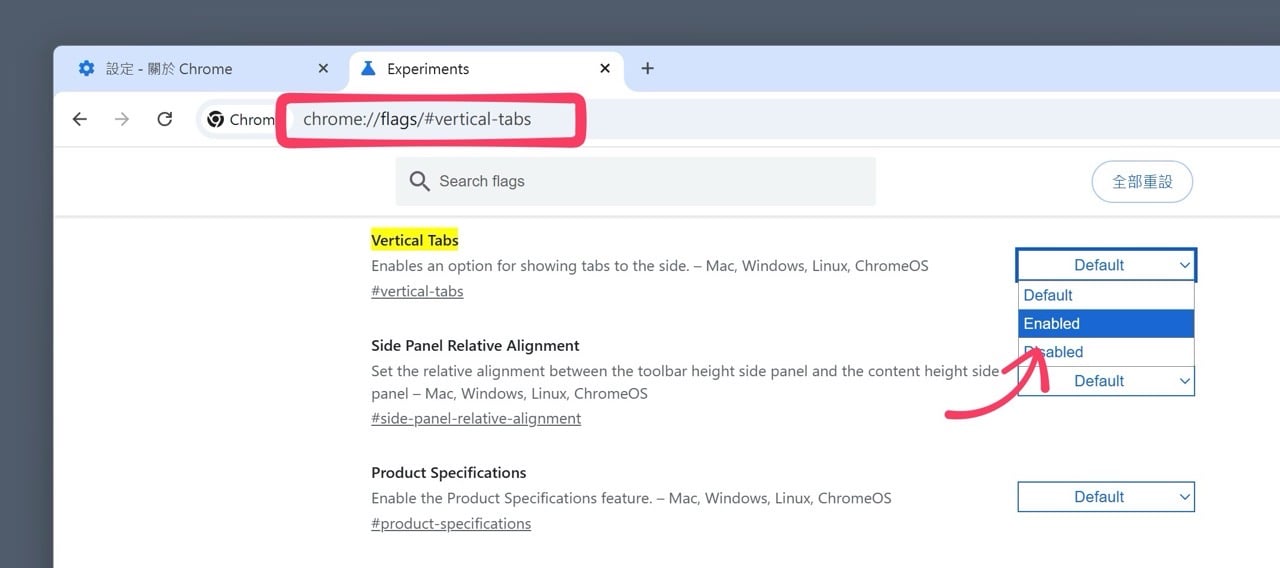
Task: Select the Experiments tab
Action: coord(485,68)
